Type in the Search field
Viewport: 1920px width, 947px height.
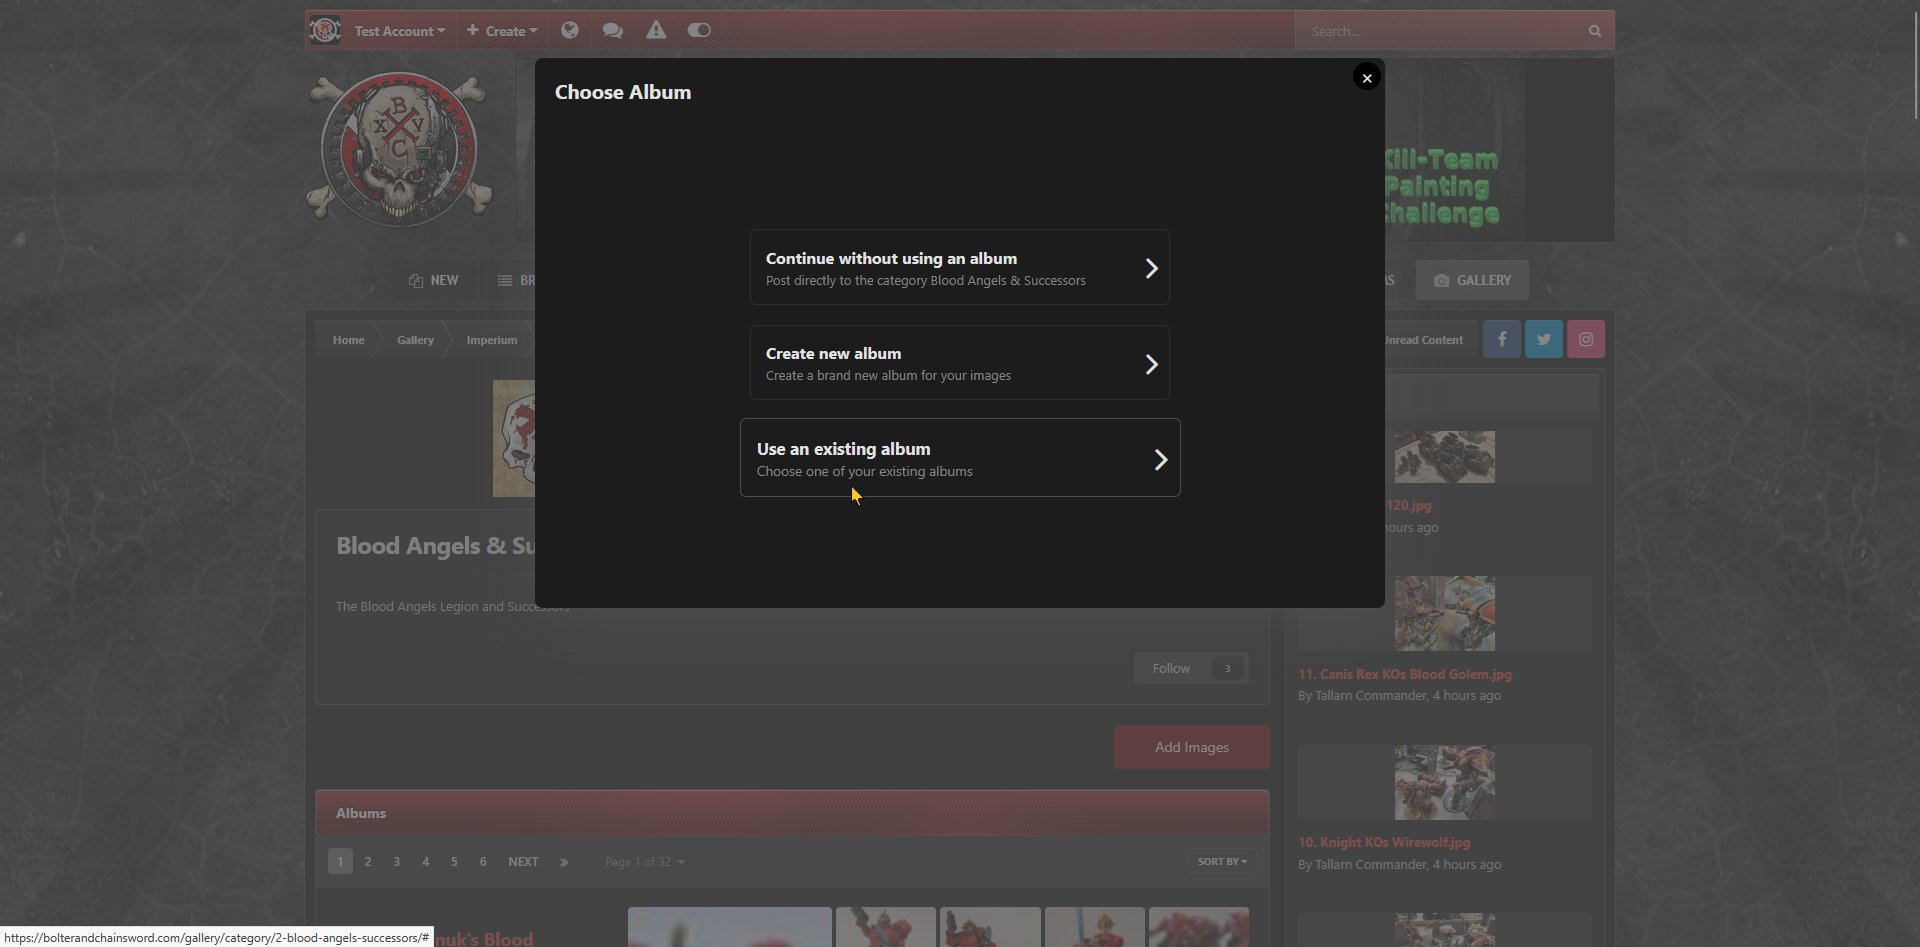(1440, 31)
